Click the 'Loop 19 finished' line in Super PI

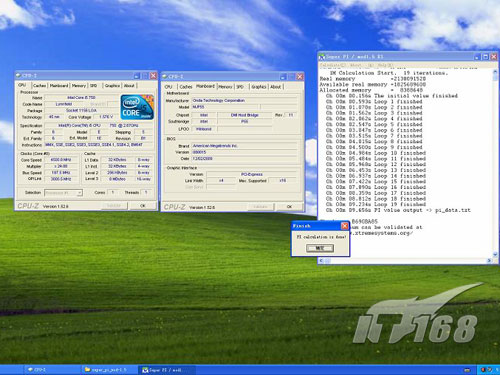click(x=376, y=204)
